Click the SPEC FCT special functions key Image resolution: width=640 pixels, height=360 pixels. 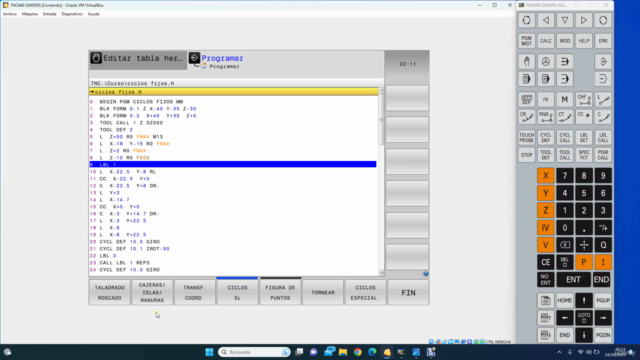pyautogui.click(x=584, y=155)
